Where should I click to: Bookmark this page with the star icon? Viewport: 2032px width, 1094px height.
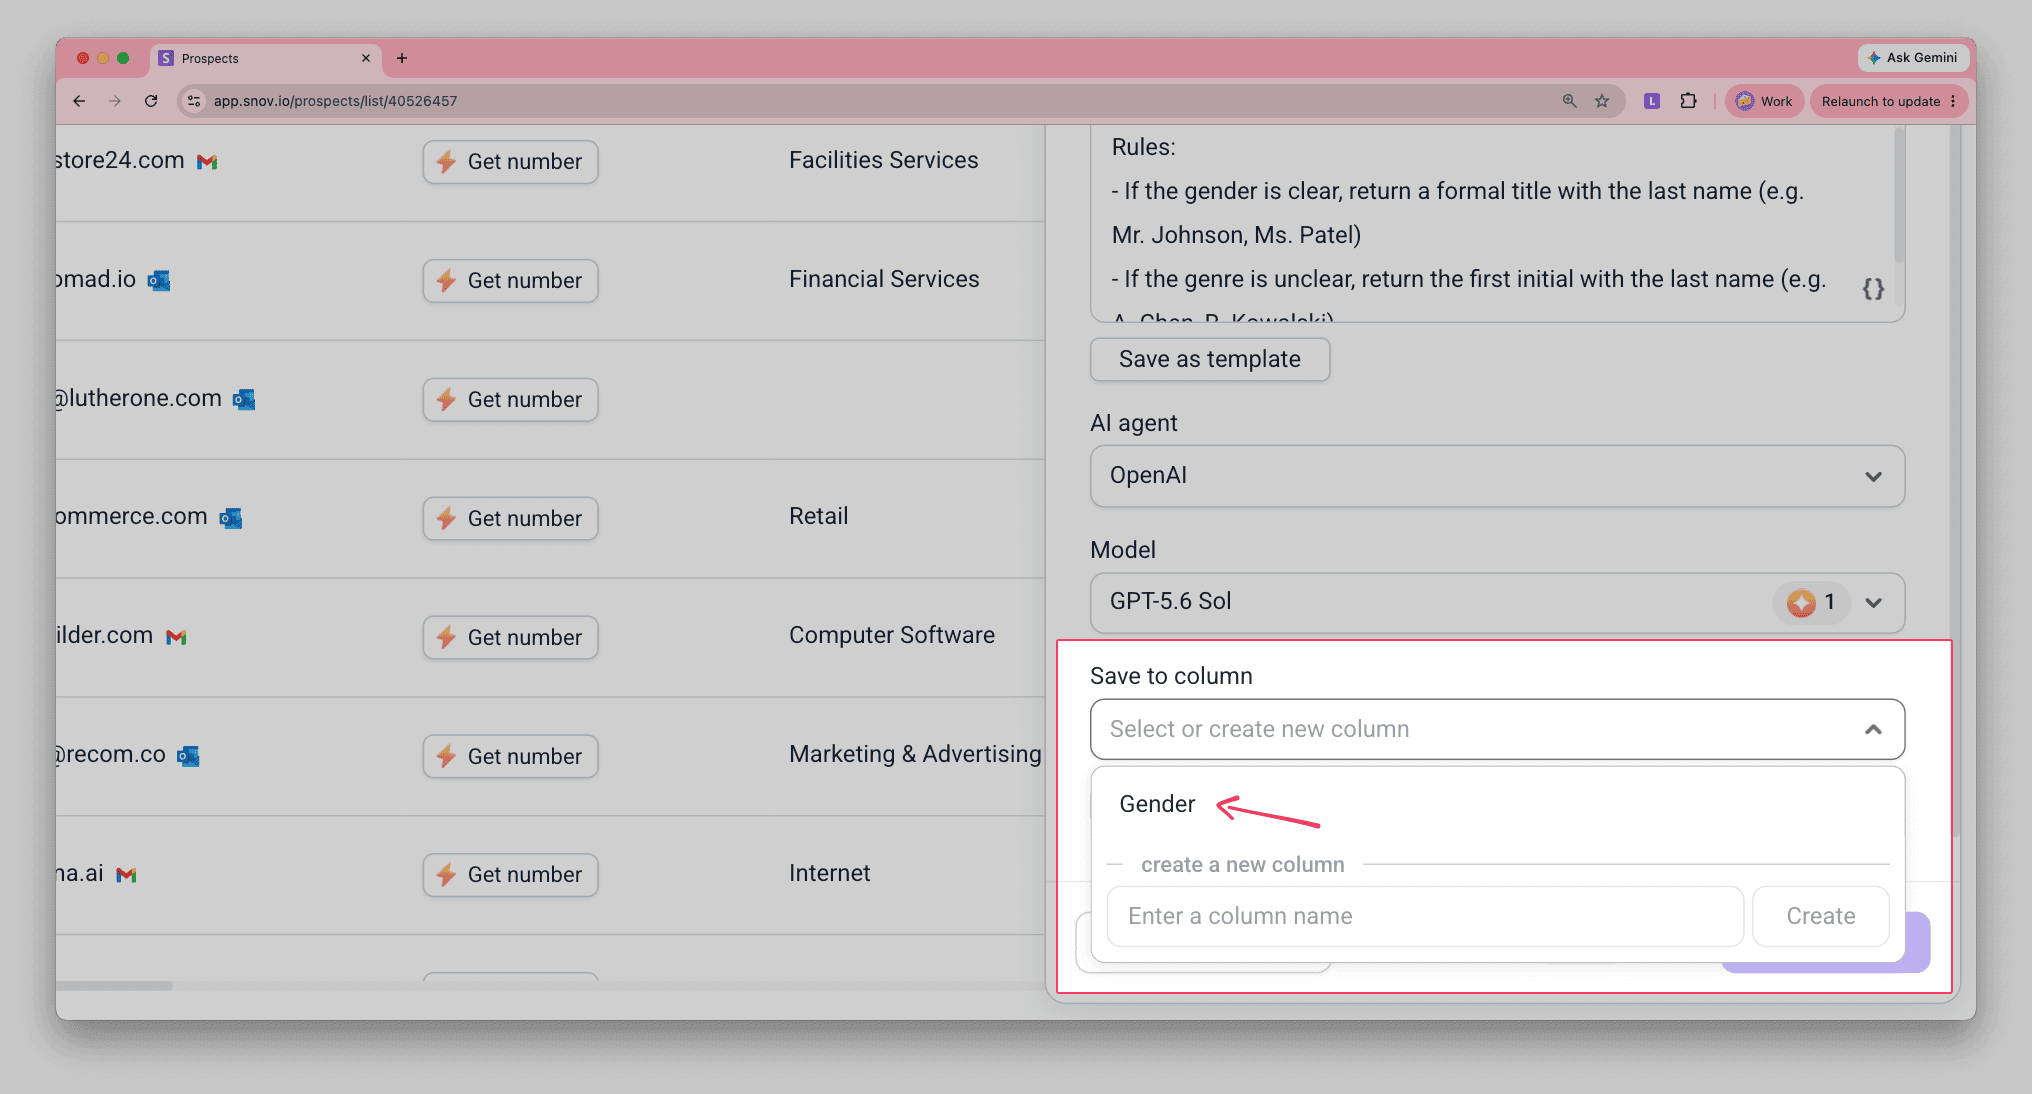click(x=1602, y=101)
